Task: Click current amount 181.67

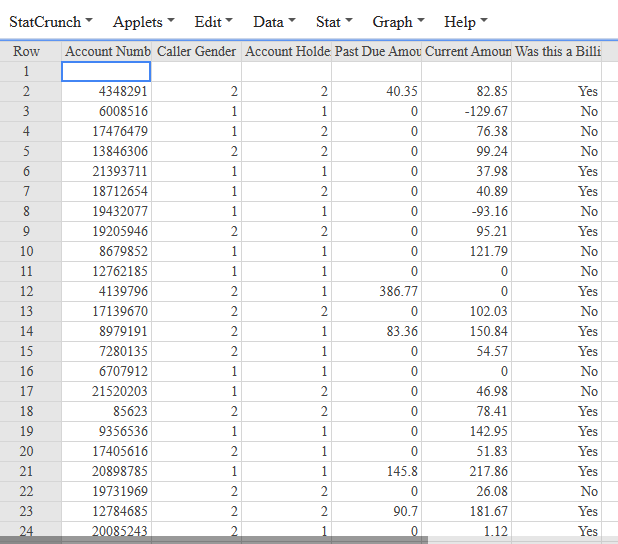Action: point(467,512)
